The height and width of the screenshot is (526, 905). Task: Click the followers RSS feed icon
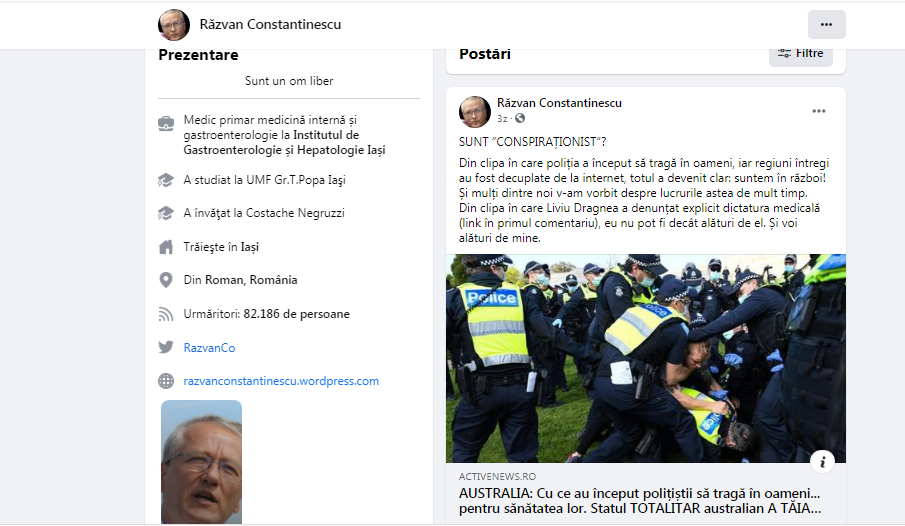(x=166, y=314)
